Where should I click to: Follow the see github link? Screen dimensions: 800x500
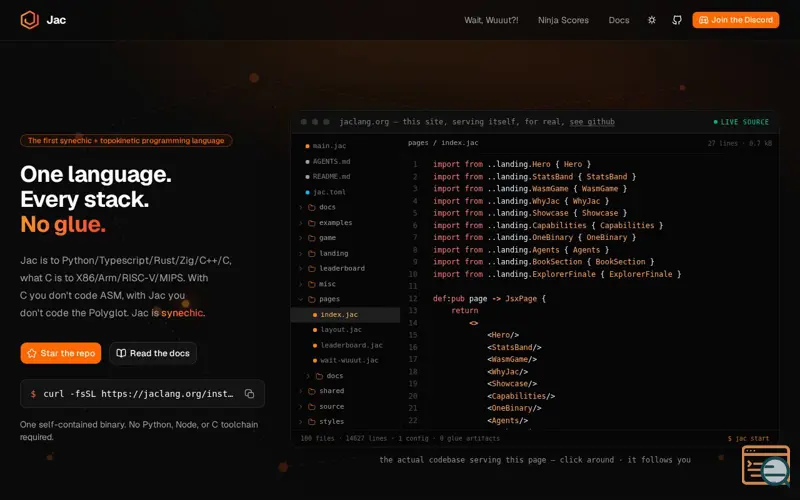click(x=592, y=122)
